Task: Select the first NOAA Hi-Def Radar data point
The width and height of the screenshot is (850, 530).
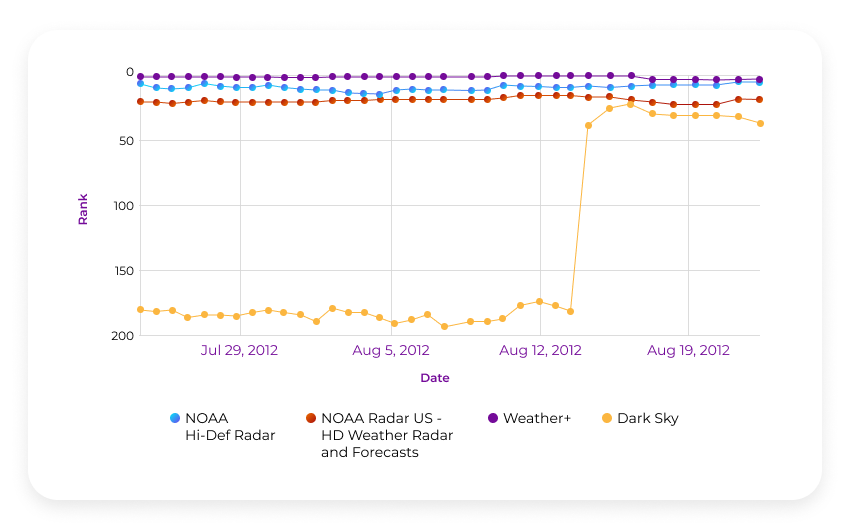Action: 141,83
